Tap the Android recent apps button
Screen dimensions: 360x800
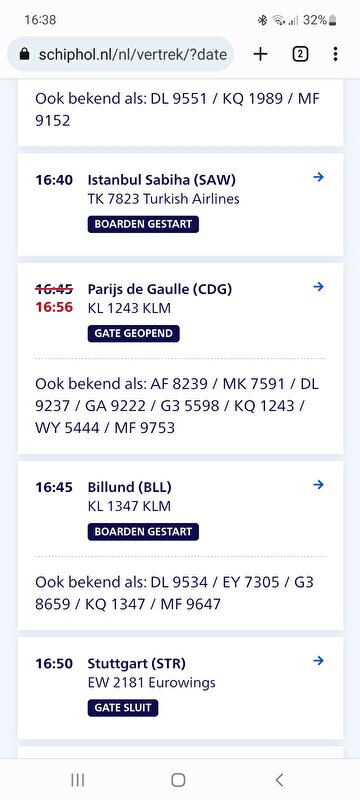point(78,780)
